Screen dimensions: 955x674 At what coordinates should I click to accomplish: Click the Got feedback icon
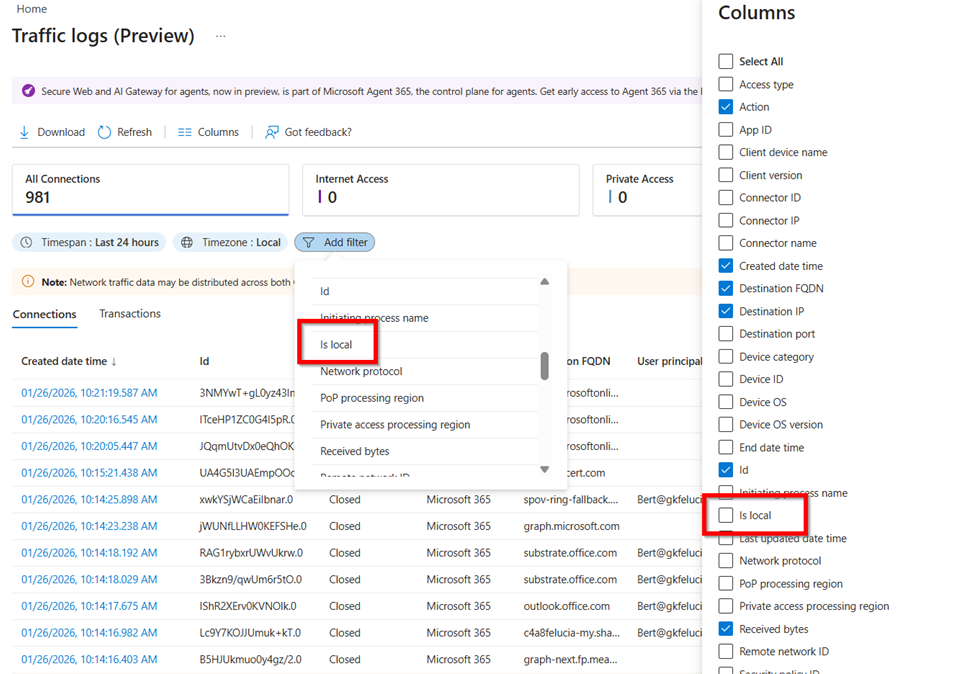click(x=271, y=131)
